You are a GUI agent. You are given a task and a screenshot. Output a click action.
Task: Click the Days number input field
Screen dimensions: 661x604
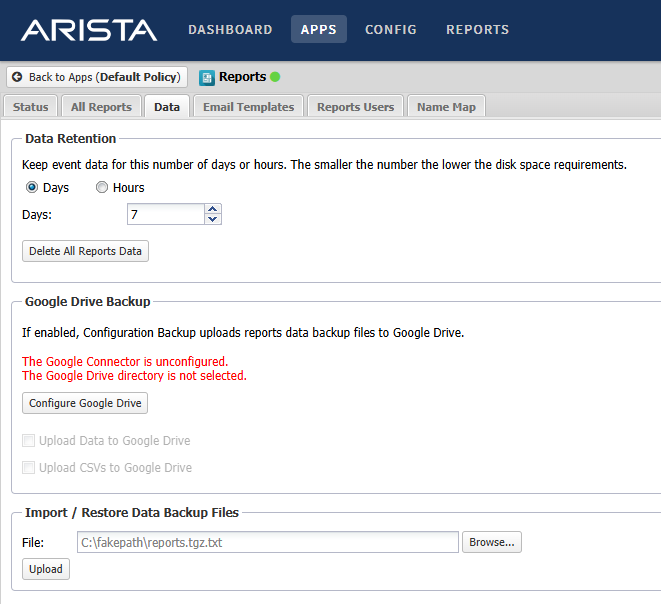(x=165, y=214)
